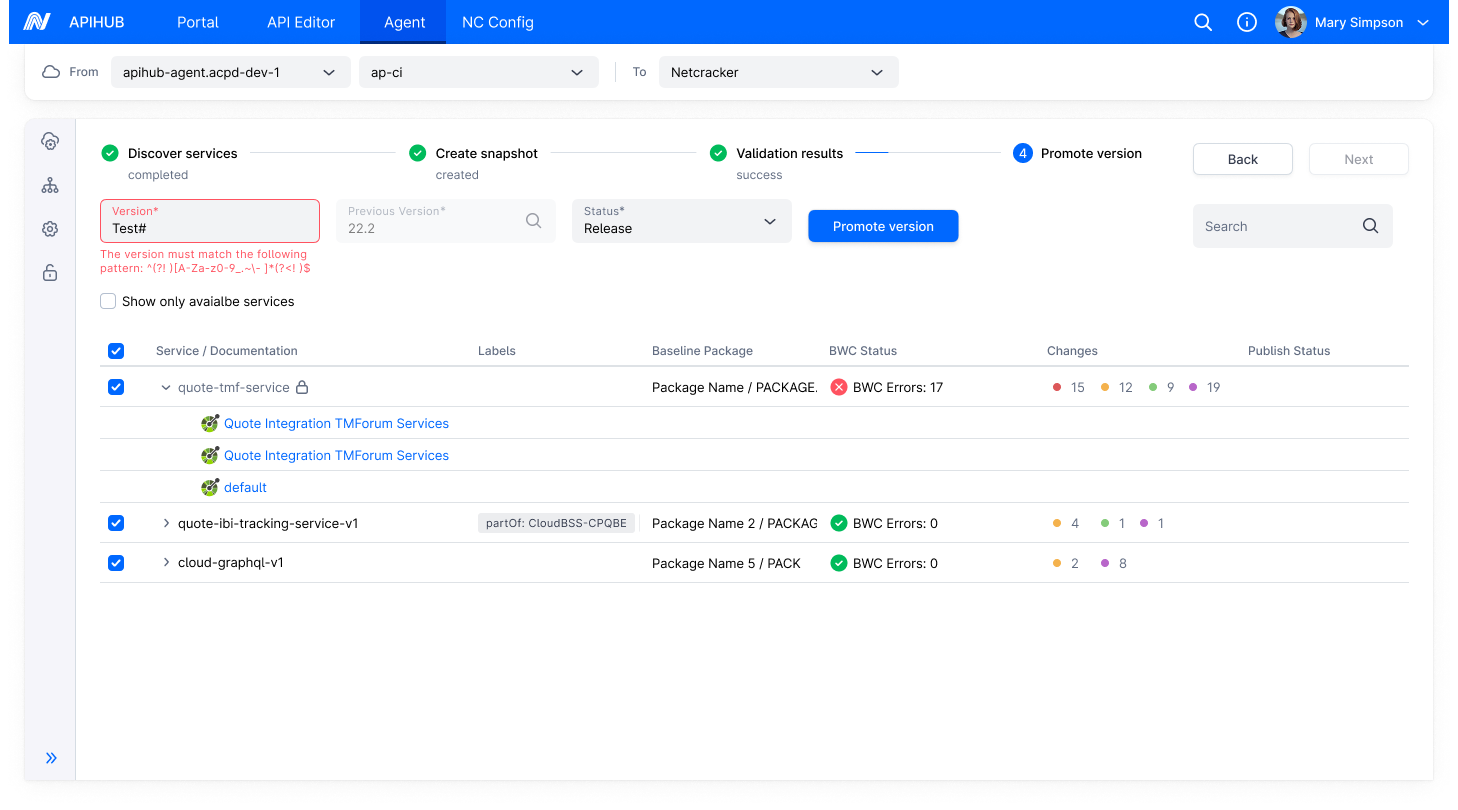Screen dimensions: 1458x810
Task: Open user menu chevron next to Mary Simpson
Action: 1424,22
